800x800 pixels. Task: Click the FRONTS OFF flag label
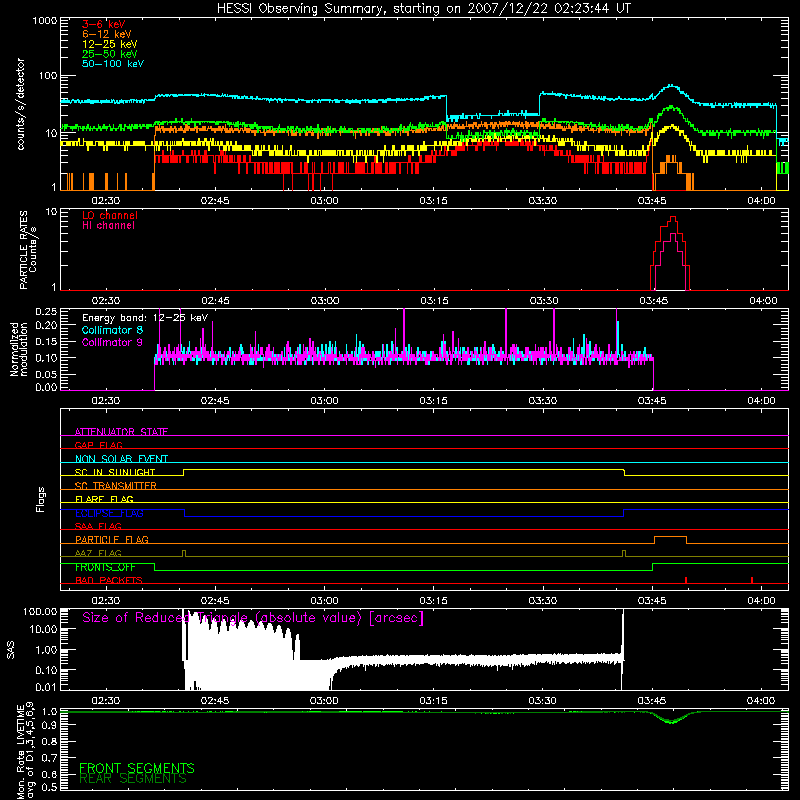[x=105, y=567]
